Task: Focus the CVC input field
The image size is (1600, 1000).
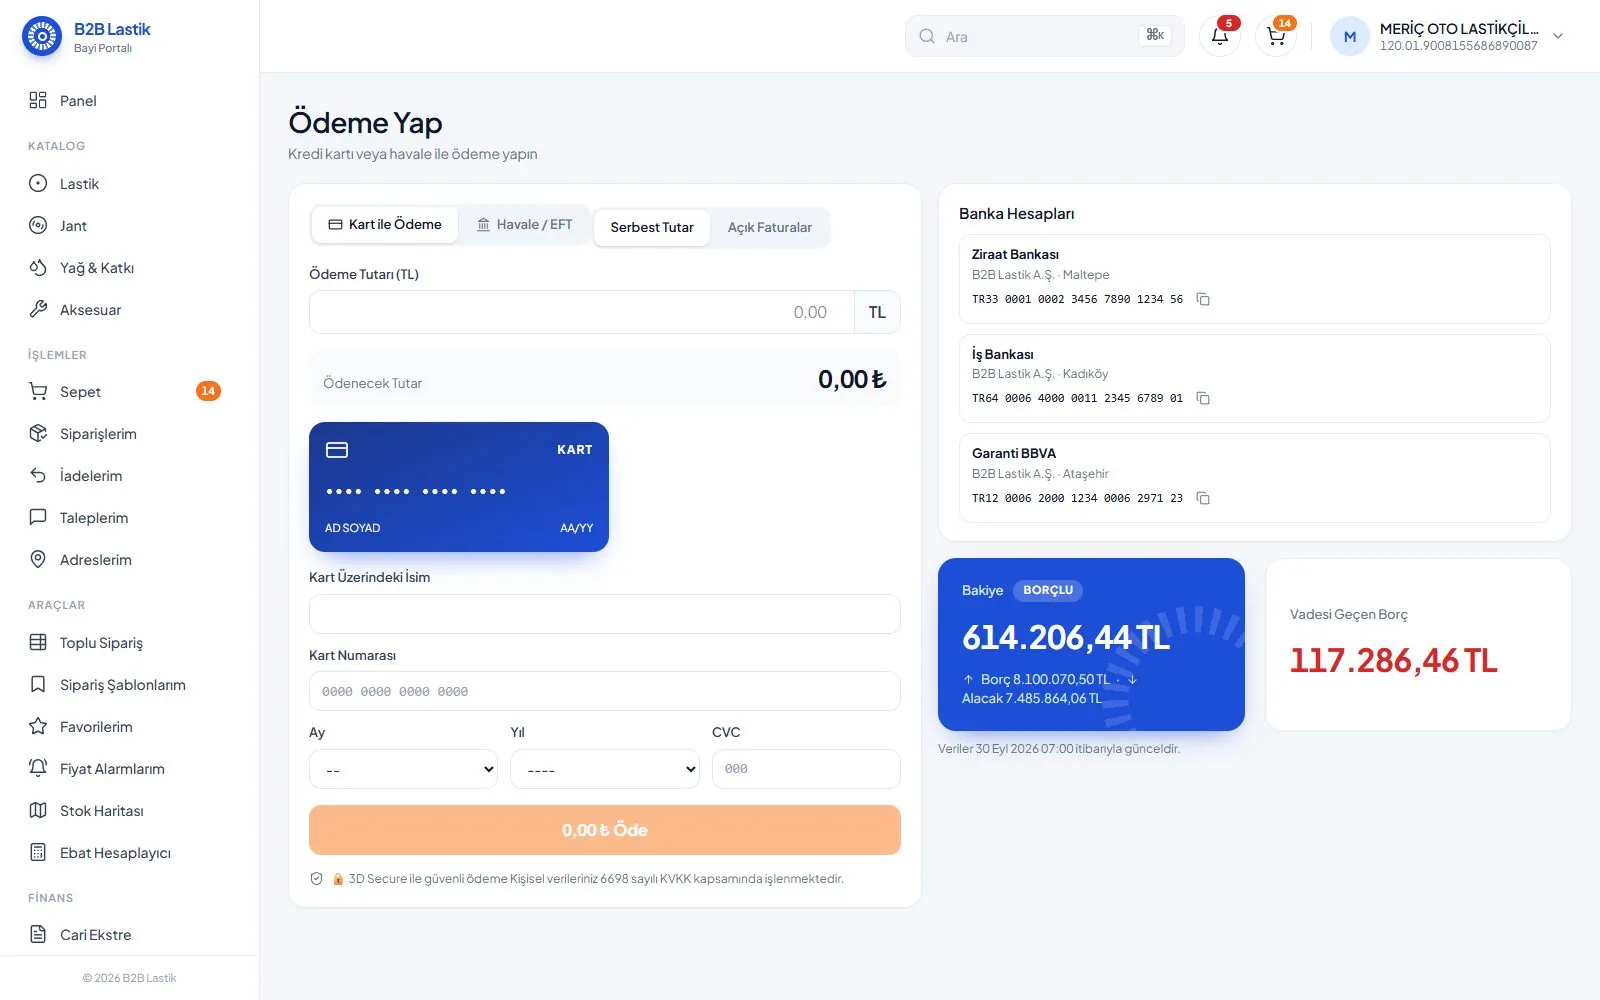Action: coord(806,769)
